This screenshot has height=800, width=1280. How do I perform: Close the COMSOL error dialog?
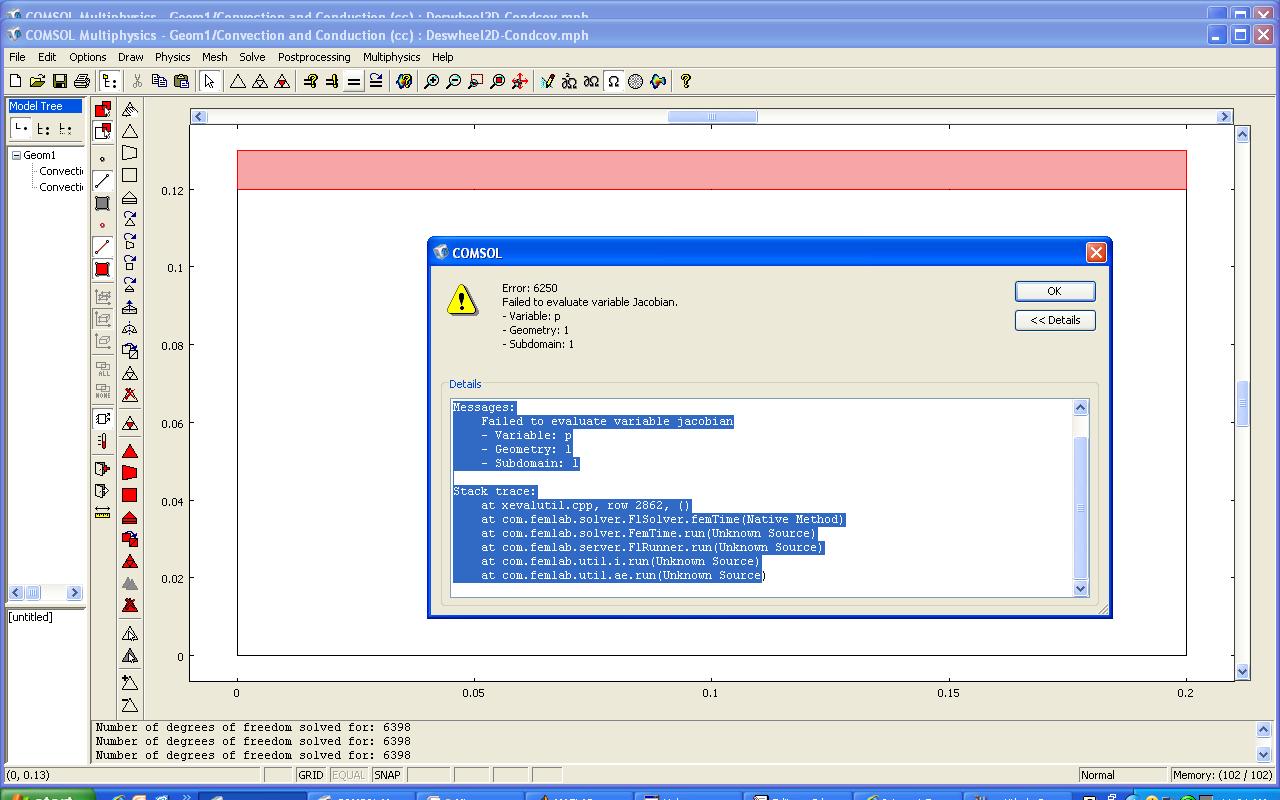pyautogui.click(x=1096, y=253)
